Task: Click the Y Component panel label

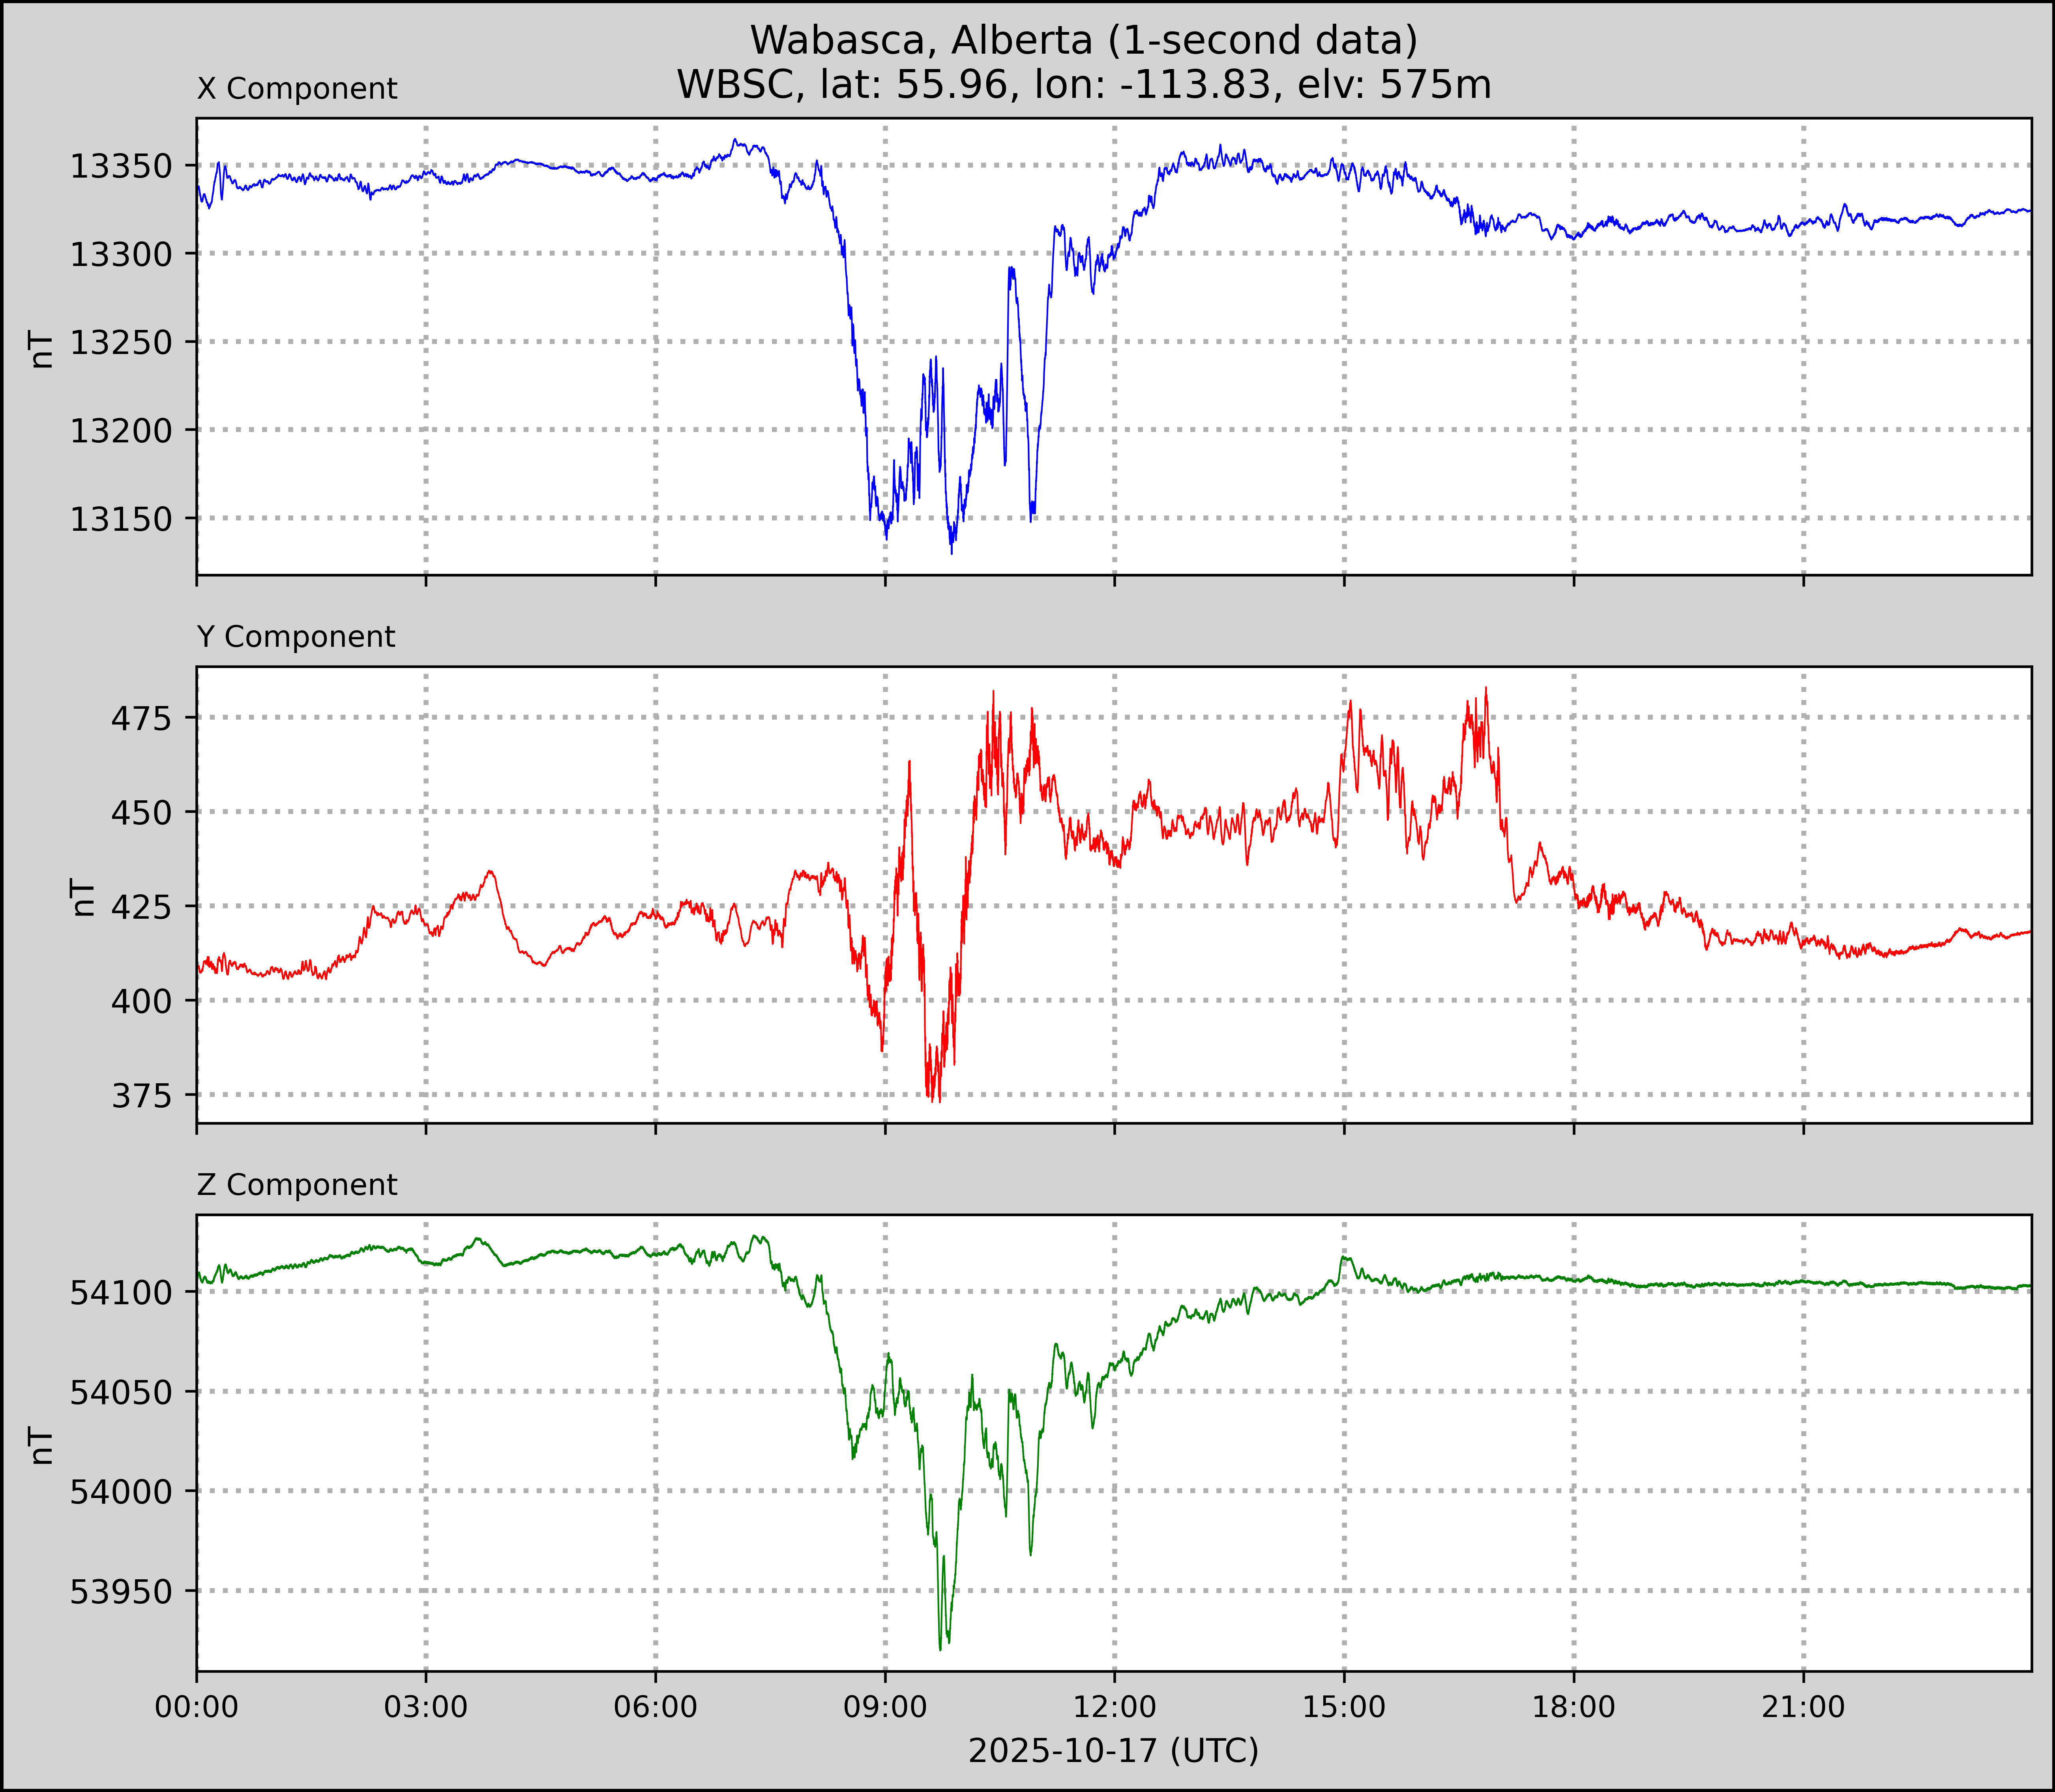Action: 296,637
